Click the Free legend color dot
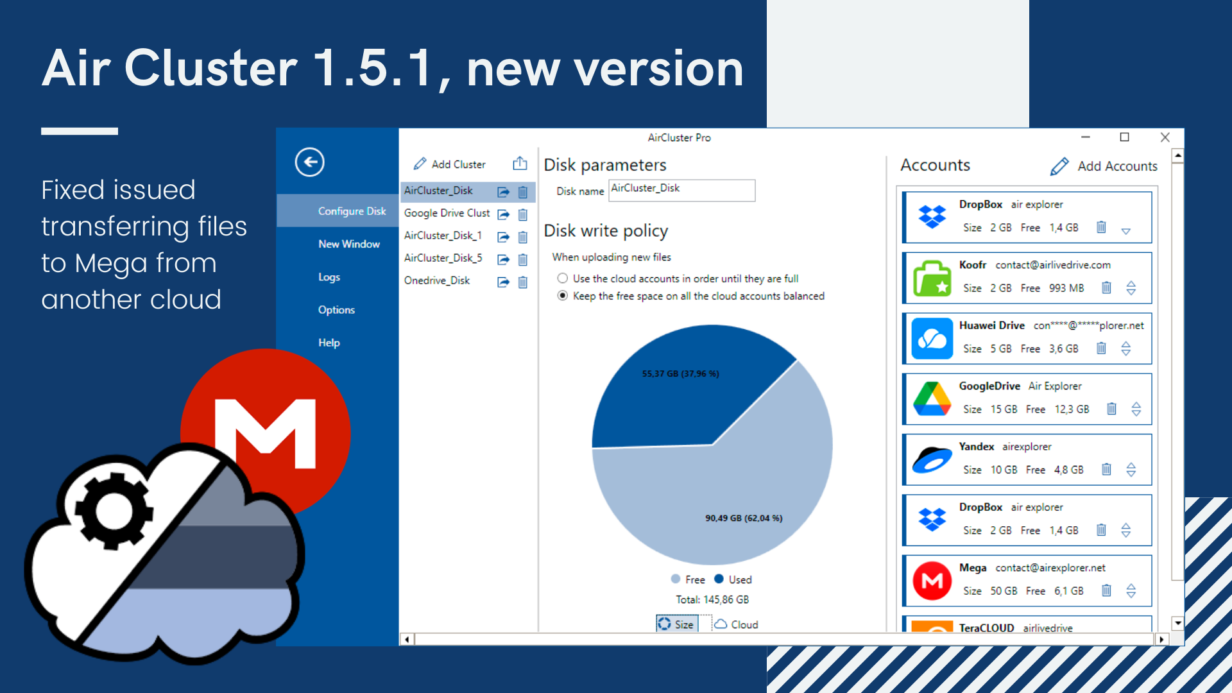The height and width of the screenshot is (693, 1232). (676, 579)
